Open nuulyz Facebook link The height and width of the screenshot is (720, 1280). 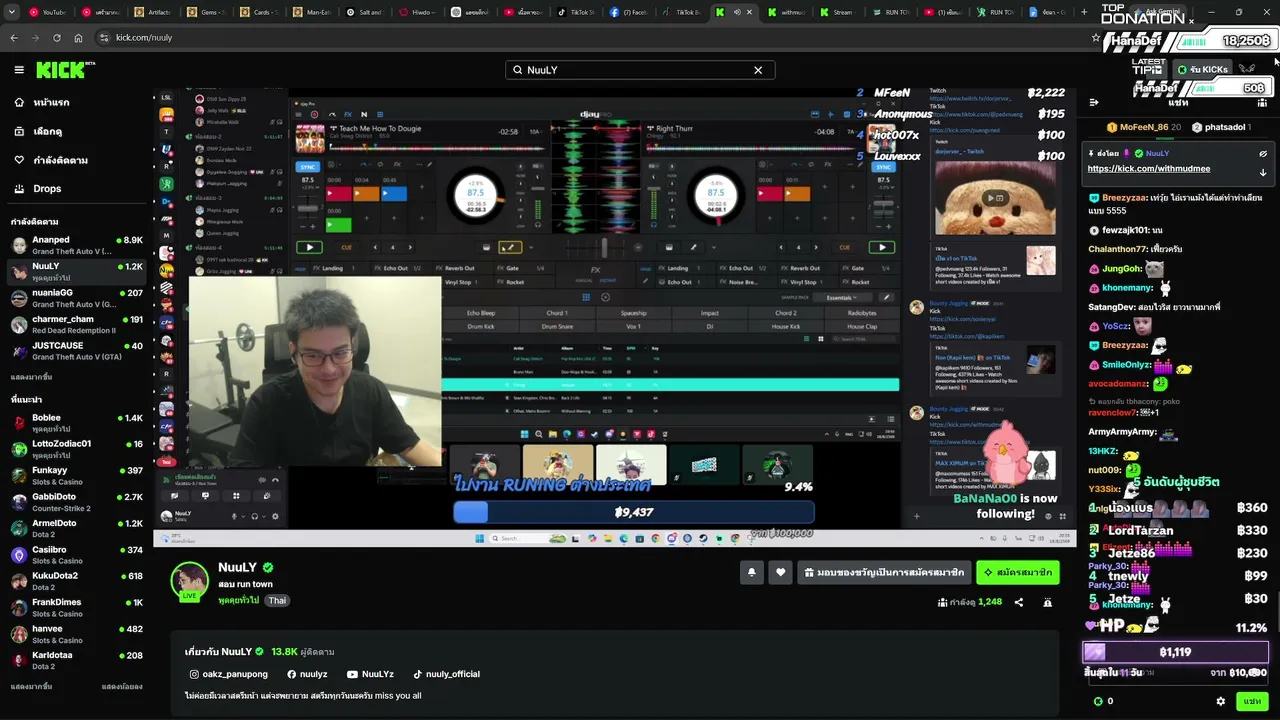[307, 674]
